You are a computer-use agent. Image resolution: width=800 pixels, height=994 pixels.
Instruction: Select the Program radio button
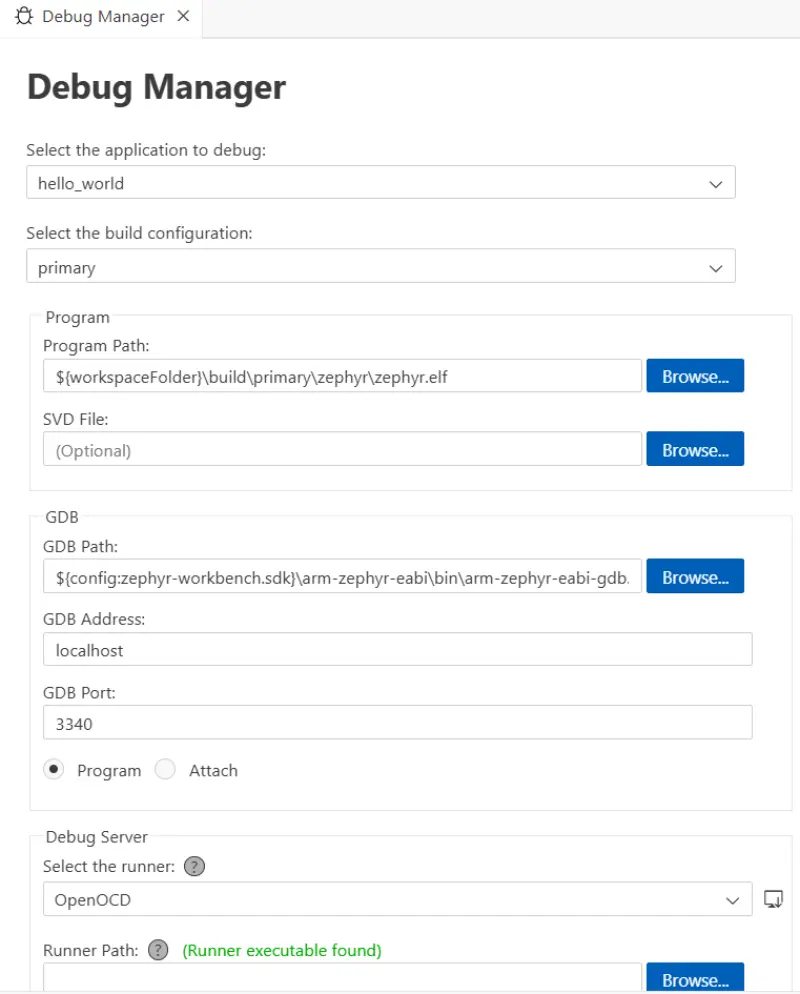click(x=54, y=769)
